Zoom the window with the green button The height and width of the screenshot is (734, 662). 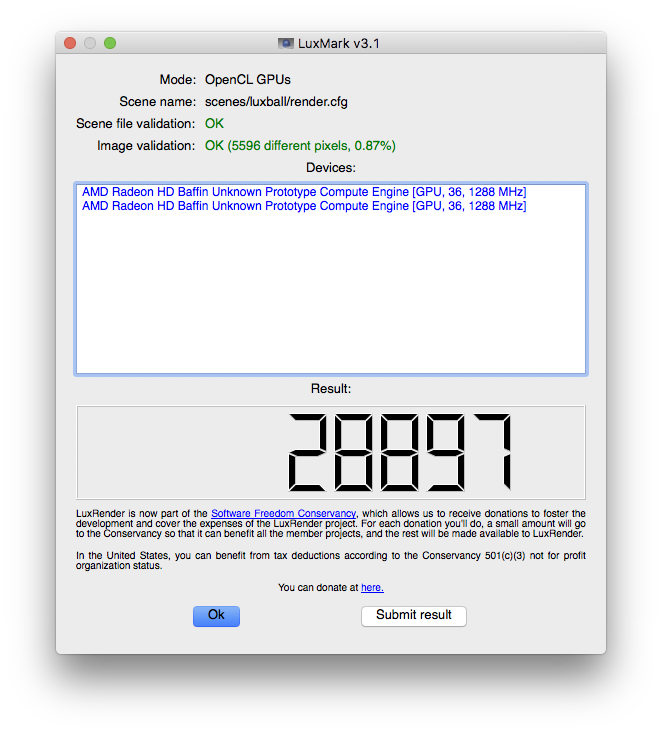(x=110, y=43)
